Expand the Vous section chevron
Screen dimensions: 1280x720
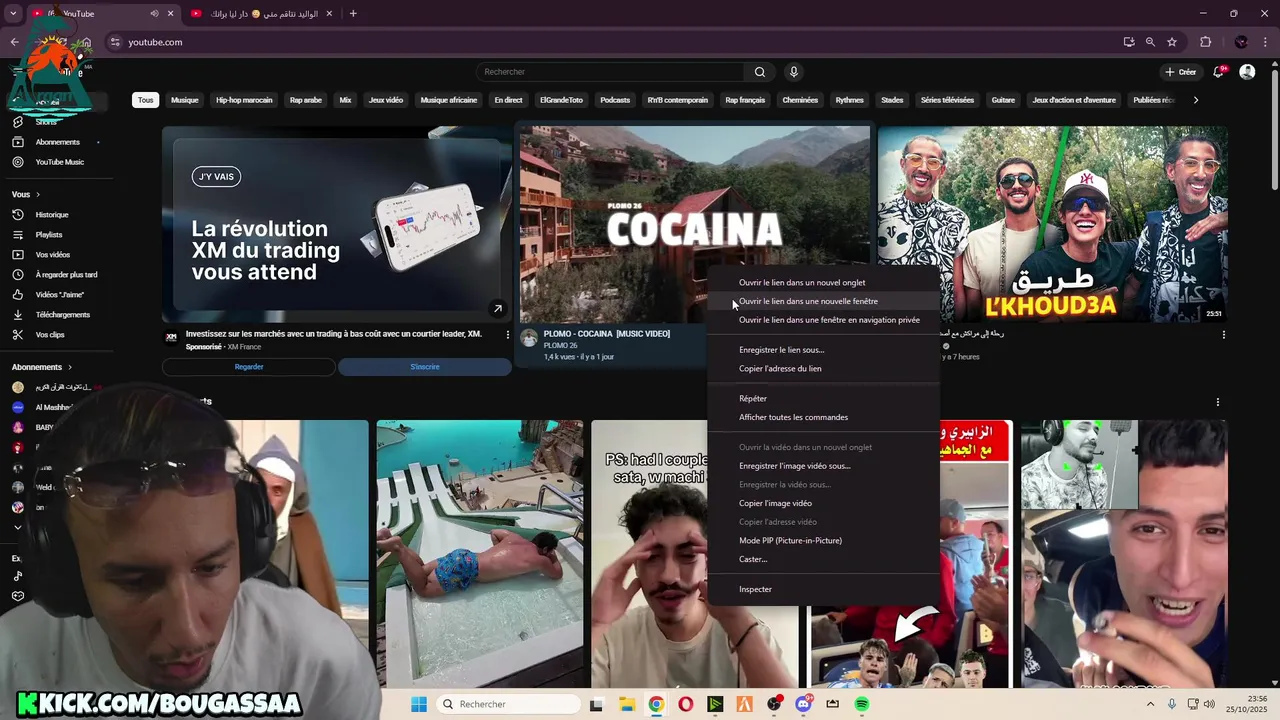pyautogui.click(x=38, y=195)
